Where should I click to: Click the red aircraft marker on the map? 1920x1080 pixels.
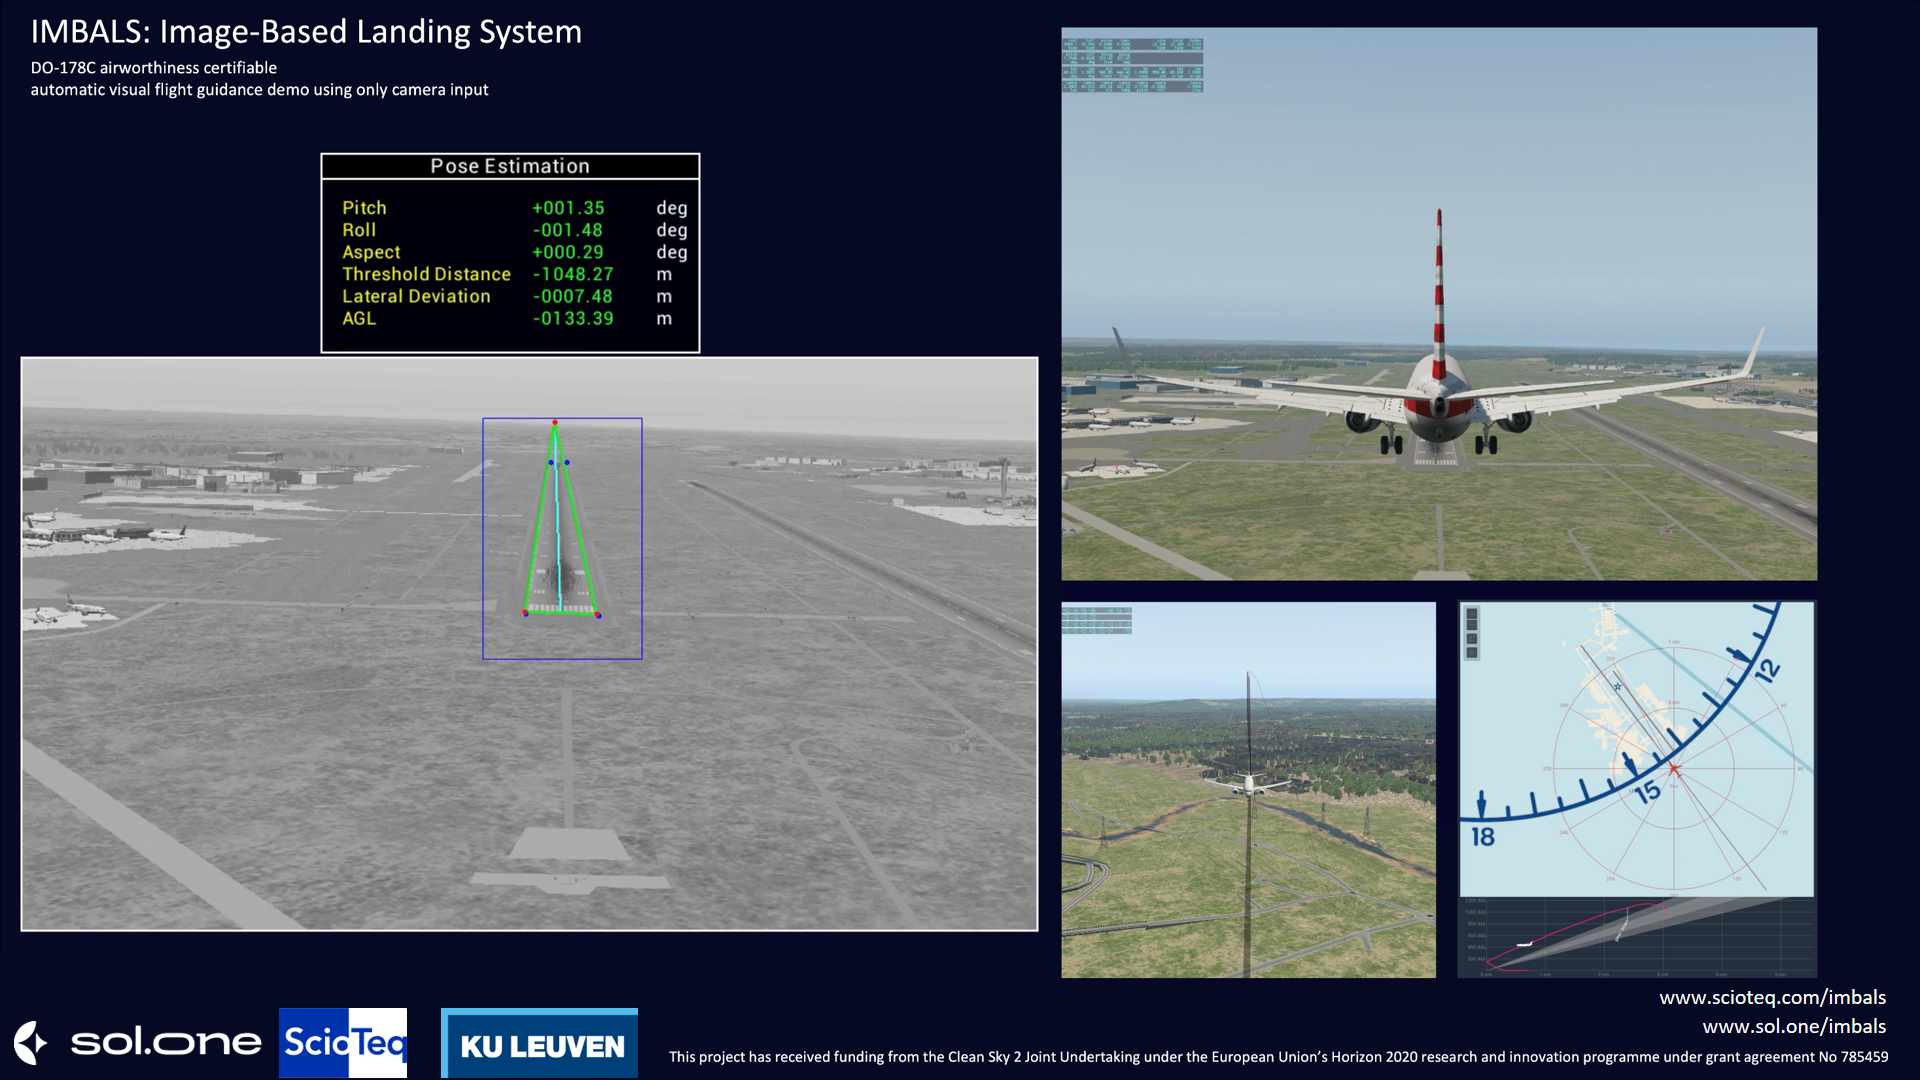[x=1674, y=769]
